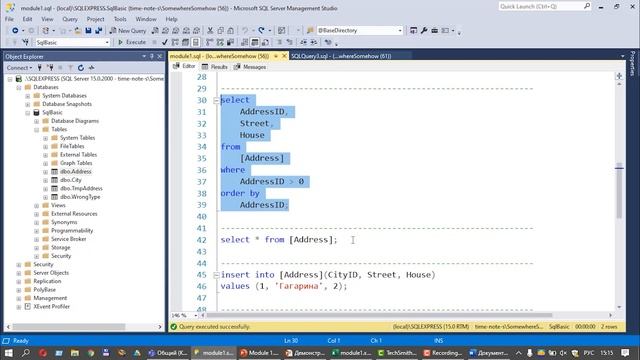The width and height of the screenshot is (640, 360).
Task: Click the Redo arrow icon
Action: tap(262, 31)
